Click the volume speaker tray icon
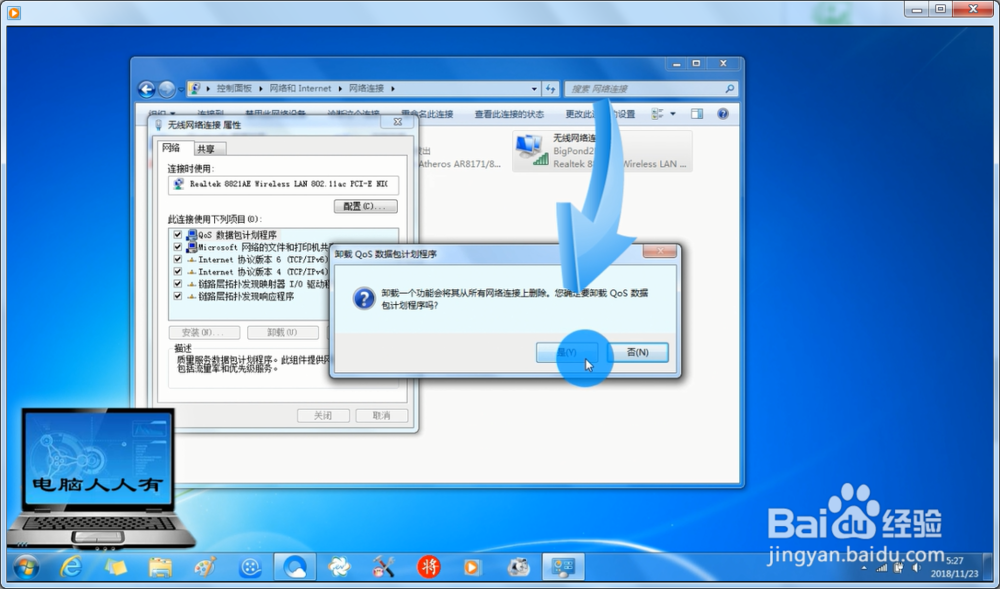 917,567
